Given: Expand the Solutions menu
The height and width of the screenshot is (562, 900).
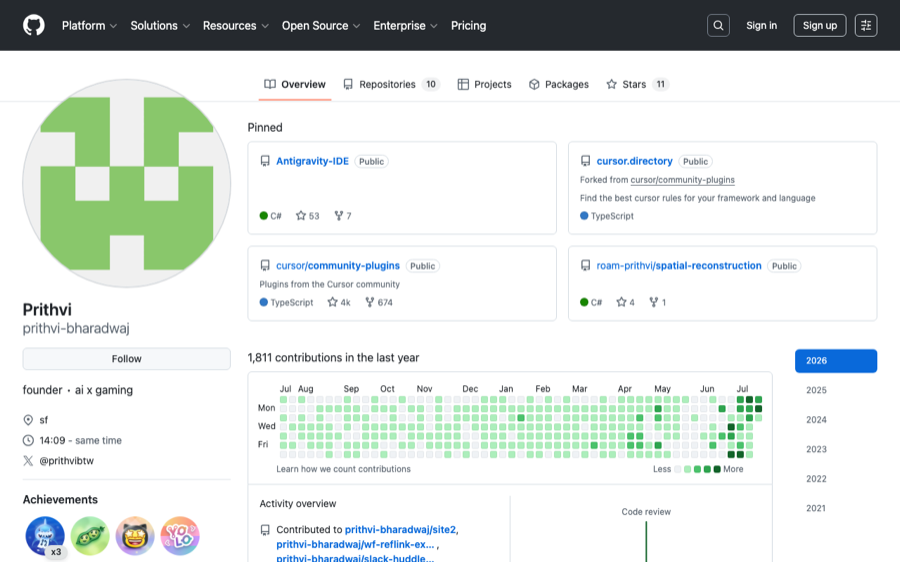Looking at the screenshot, I should pos(160,25).
